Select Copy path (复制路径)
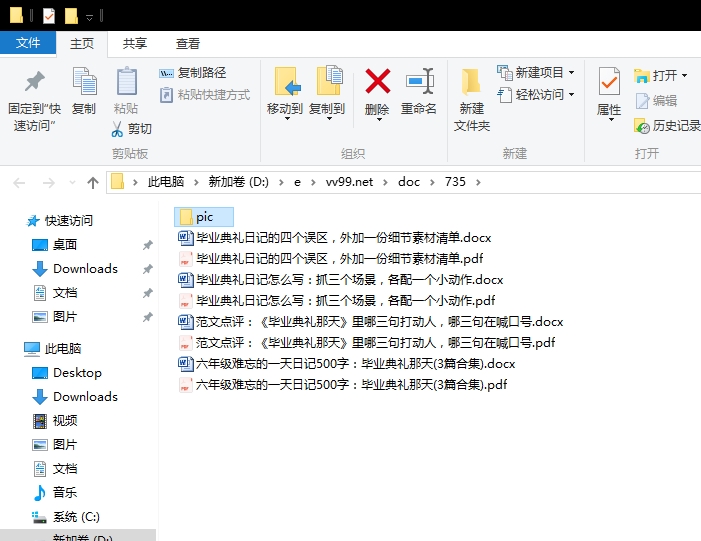 coord(193,72)
